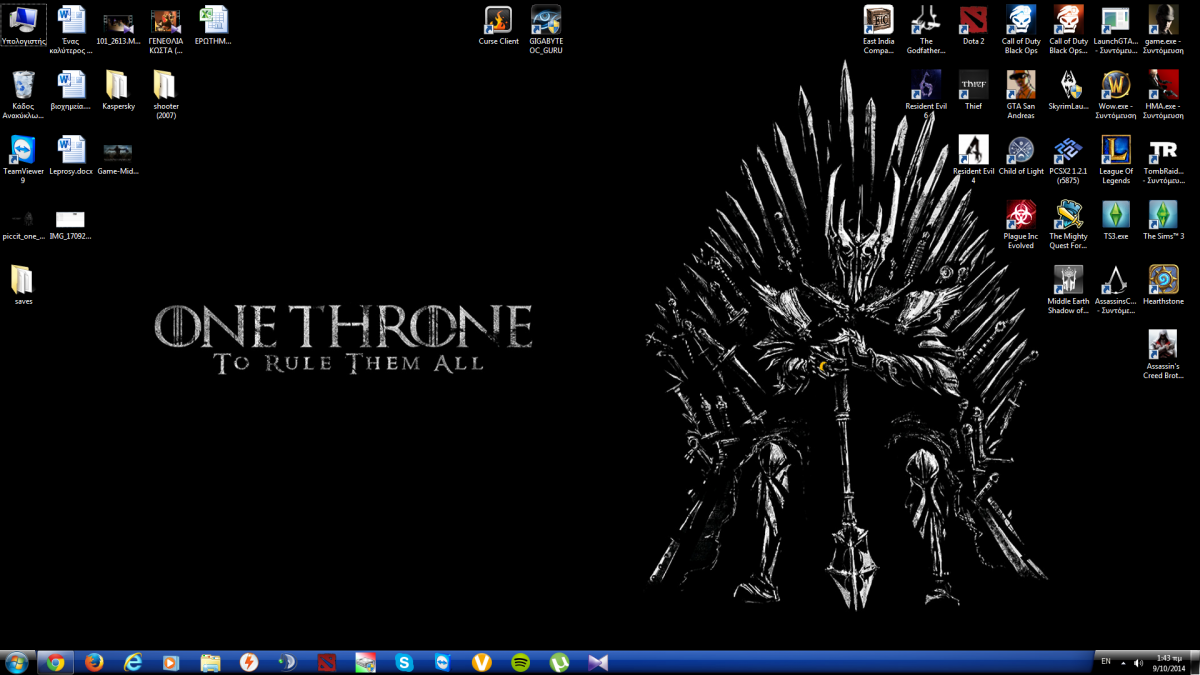Open the Υπολογιστής computer icon
The image size is (1200, 675).
pos(24,27)
